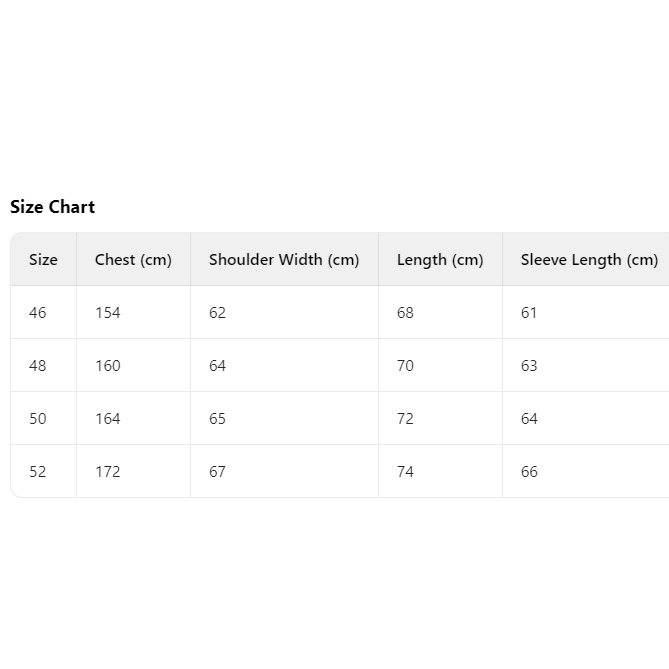Select the Size column header

tap(43, 260)
